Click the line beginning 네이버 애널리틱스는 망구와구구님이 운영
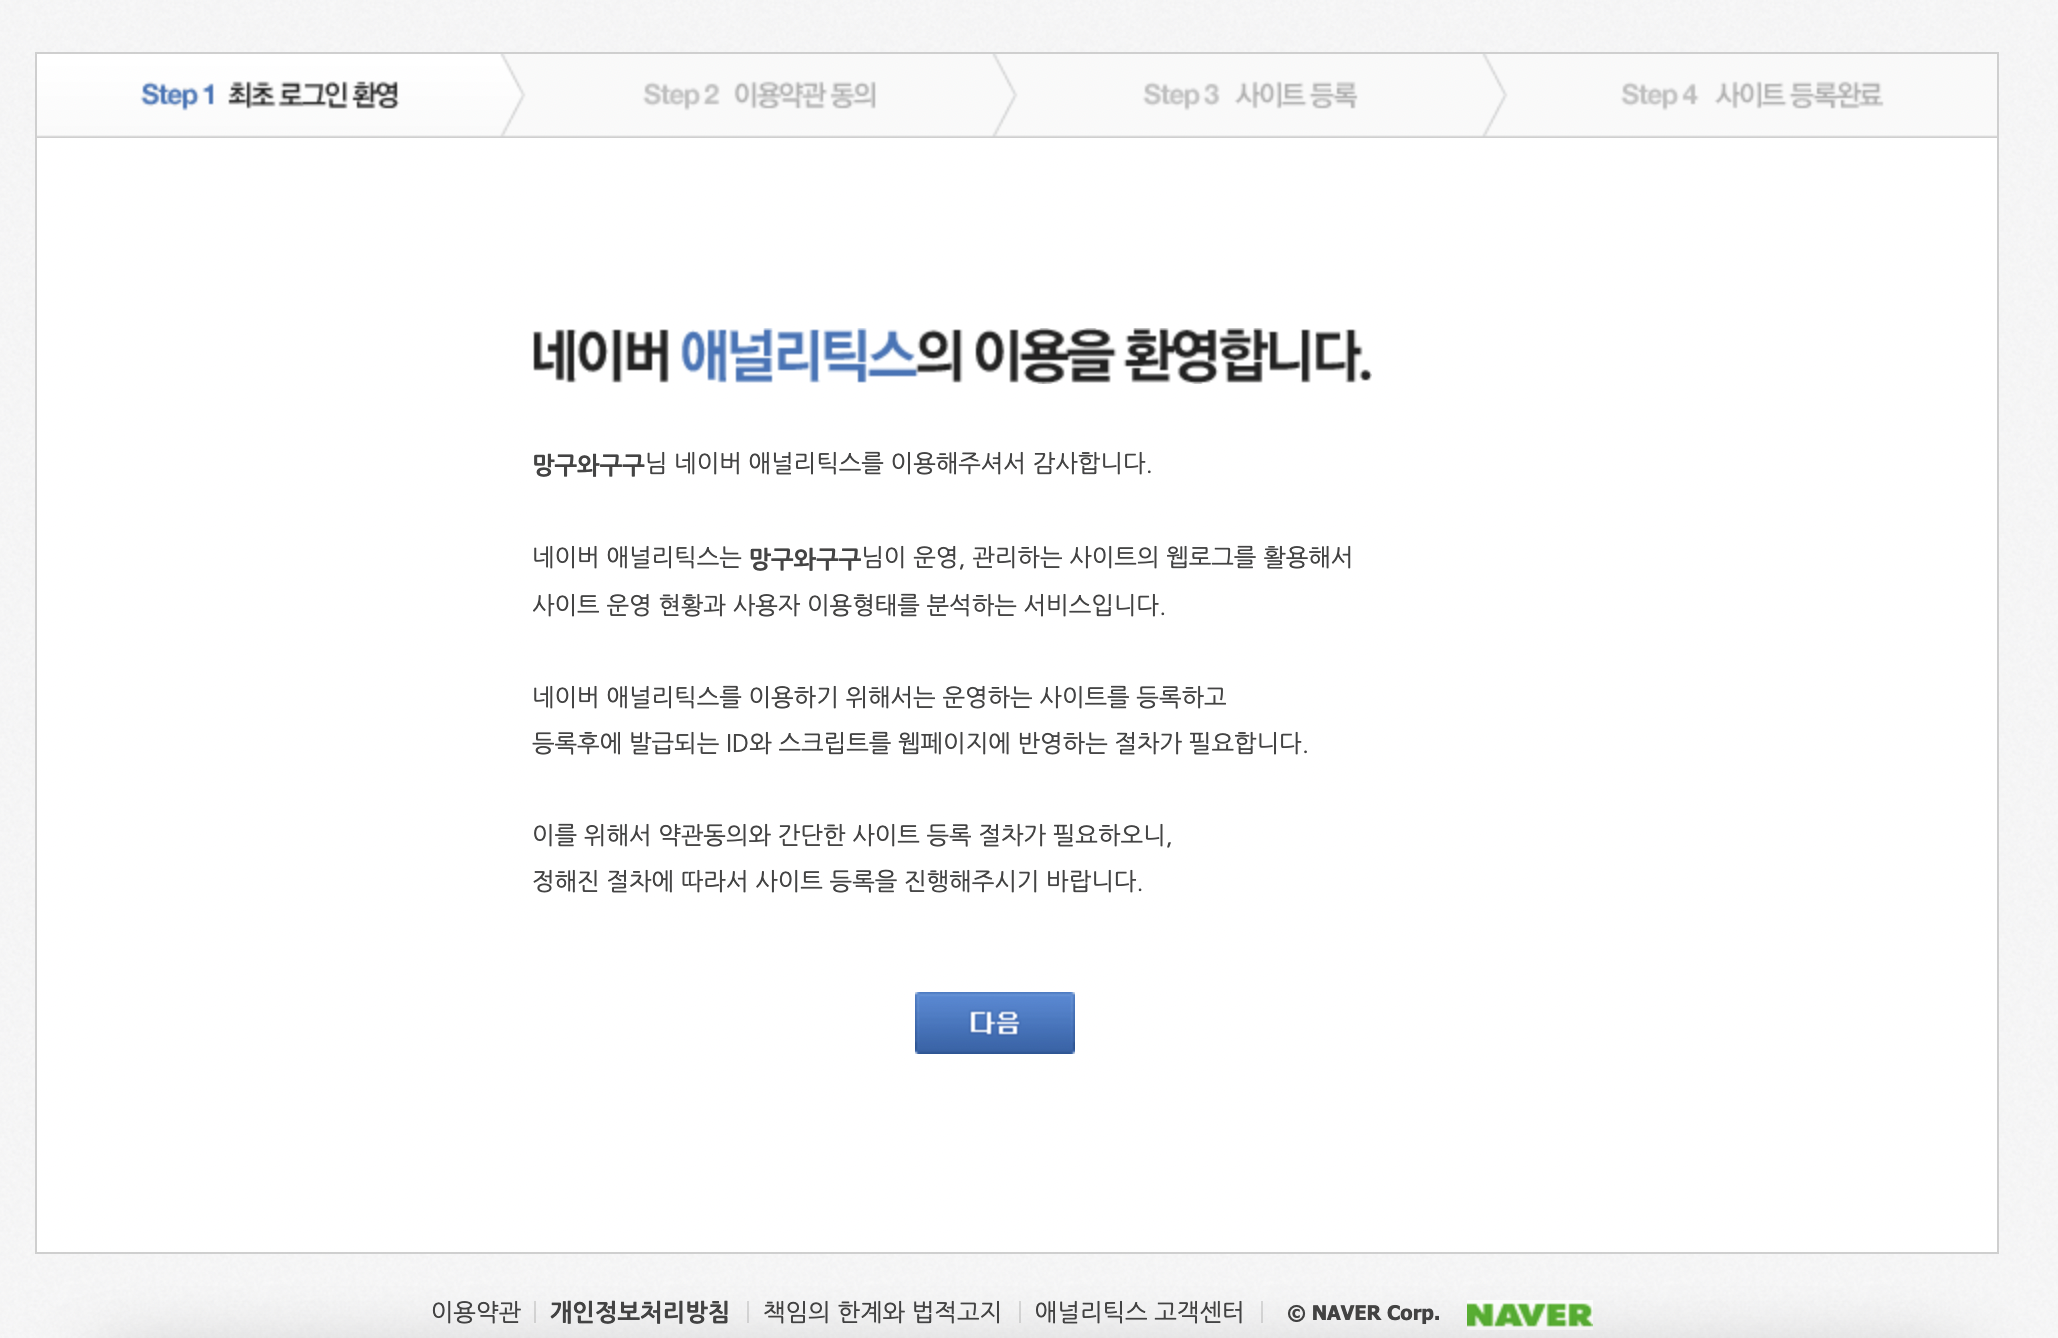This screenshot has height=1338, width=2058. coord(942,557)
